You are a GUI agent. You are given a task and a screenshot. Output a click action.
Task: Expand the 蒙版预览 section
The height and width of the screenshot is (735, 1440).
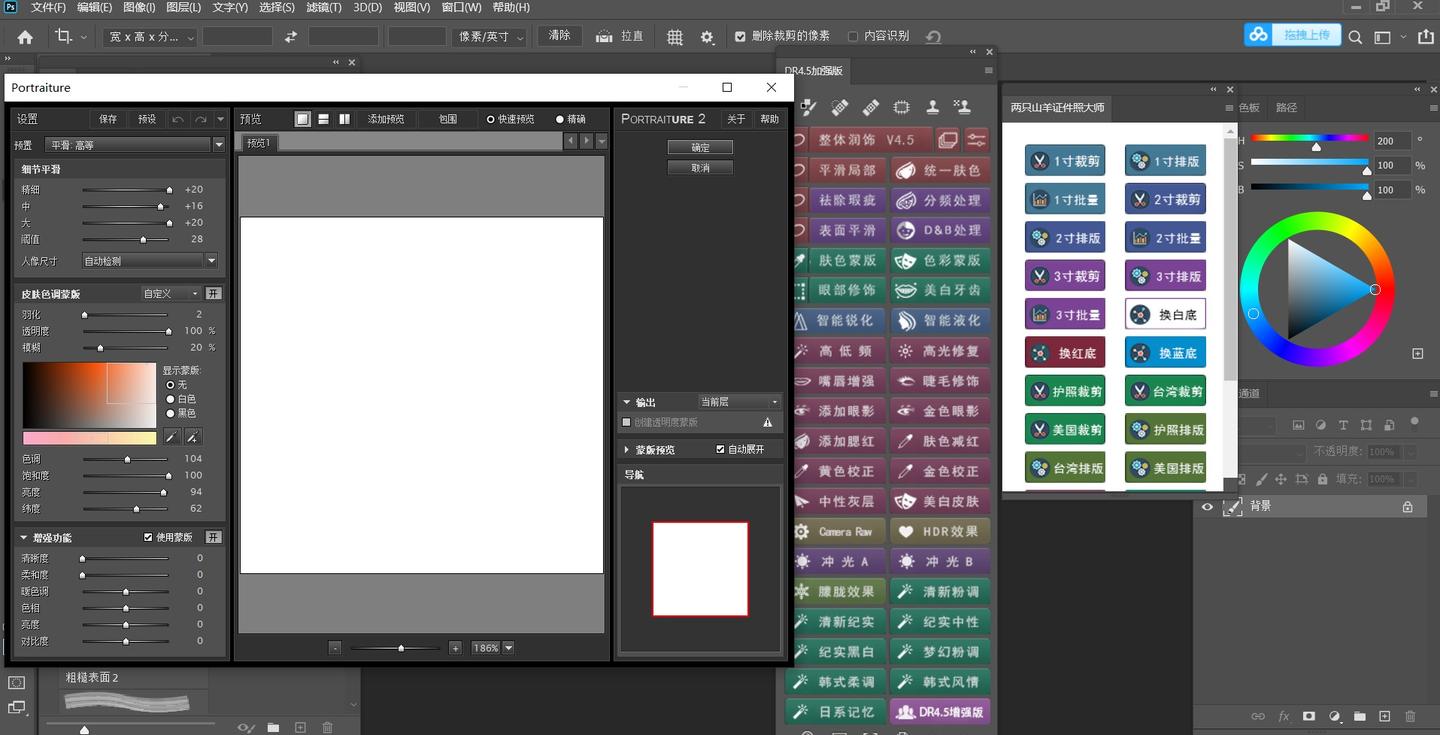(x=626, y=450)
